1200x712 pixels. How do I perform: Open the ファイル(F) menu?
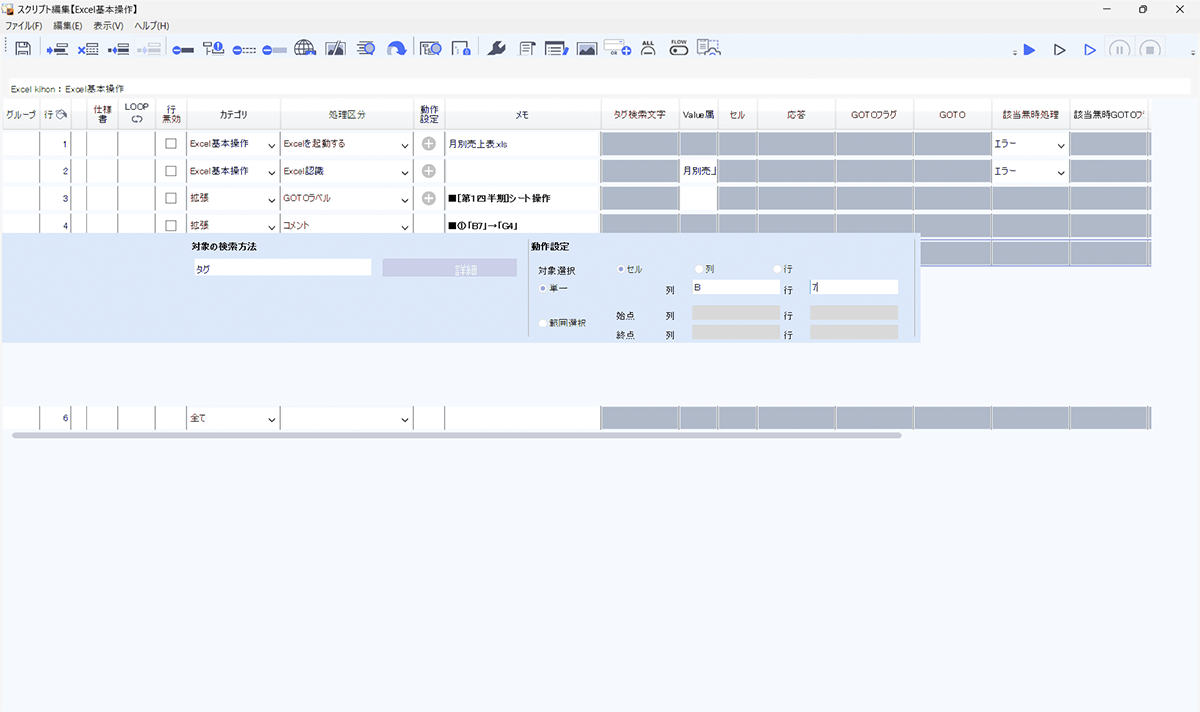pyautogui.click(x=24, y=25)
